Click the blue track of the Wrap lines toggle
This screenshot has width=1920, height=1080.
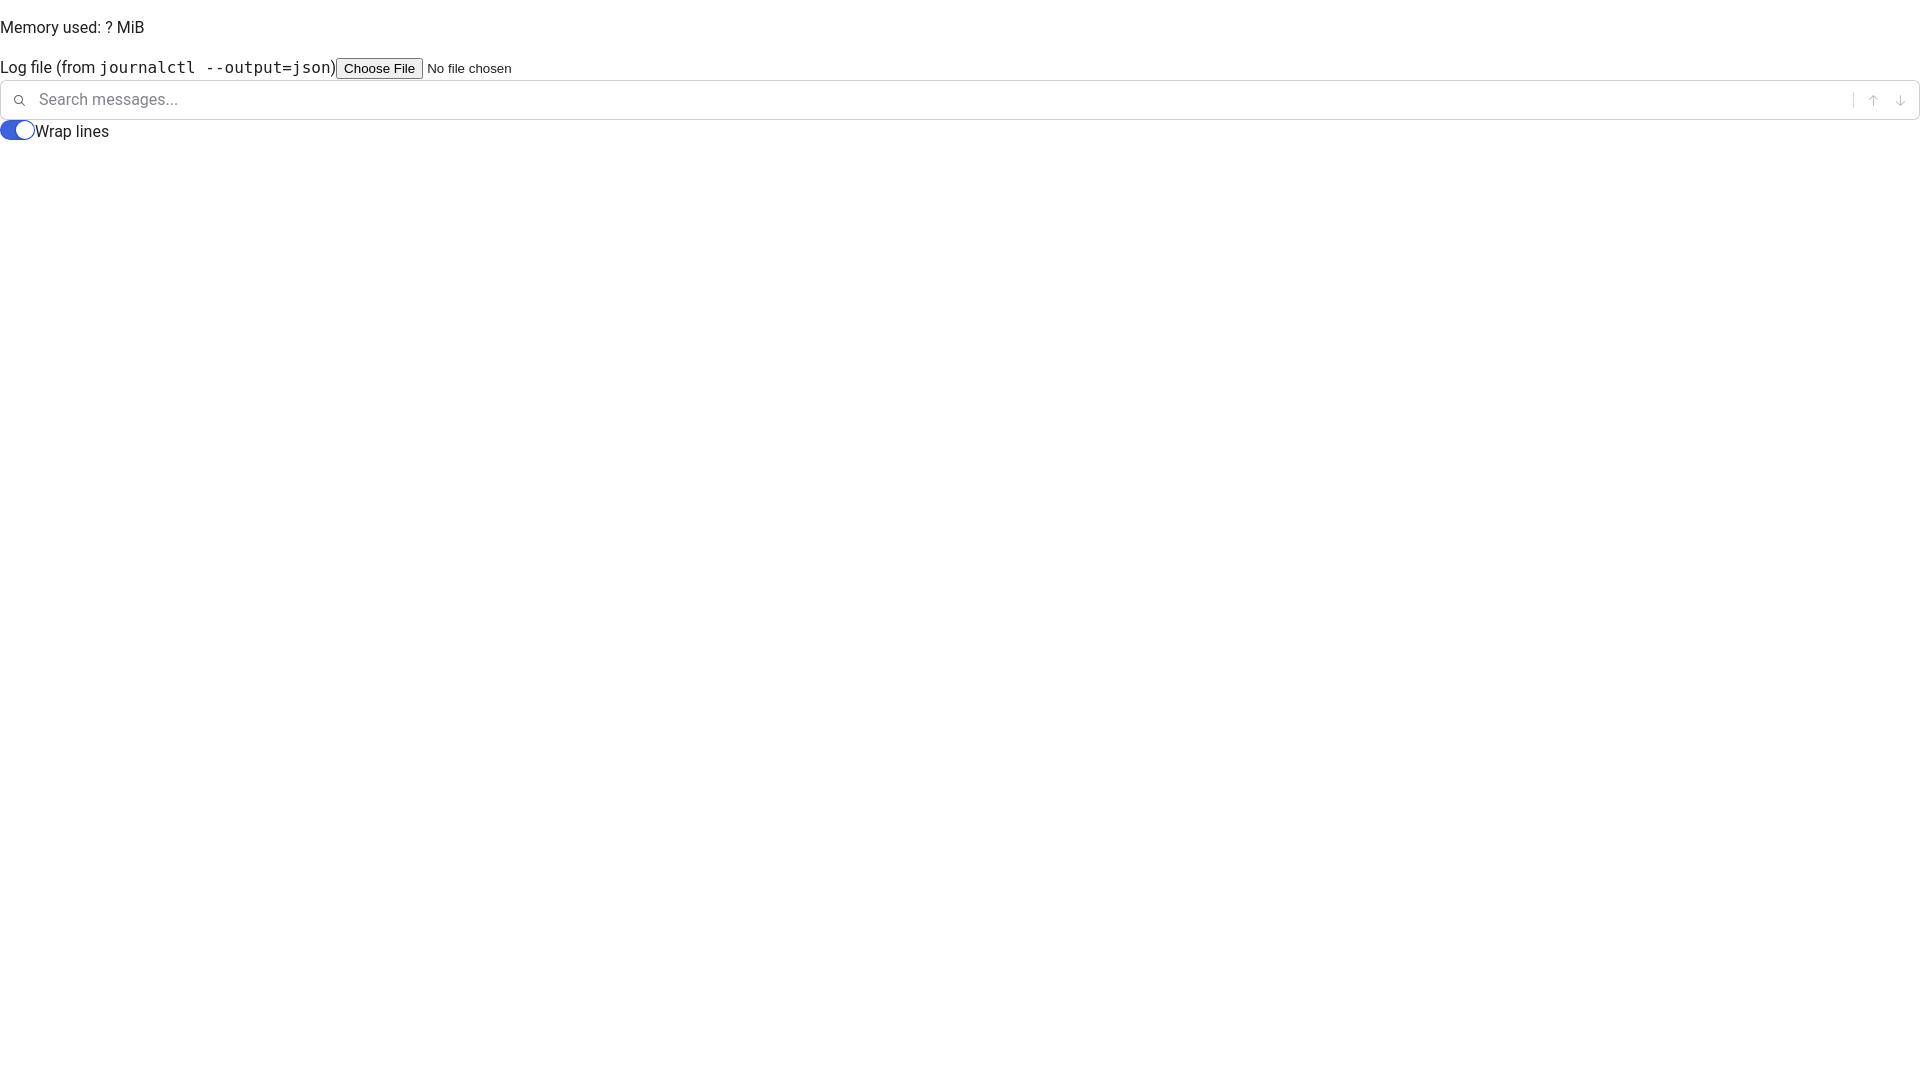click(x=8, y=131)
